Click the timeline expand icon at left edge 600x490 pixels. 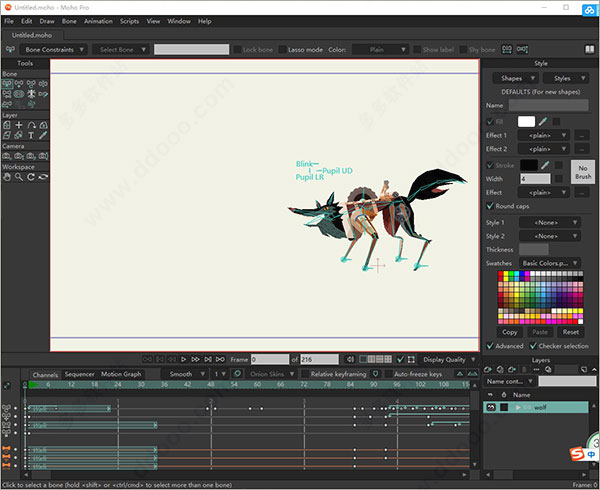click(x=7, y=385)
